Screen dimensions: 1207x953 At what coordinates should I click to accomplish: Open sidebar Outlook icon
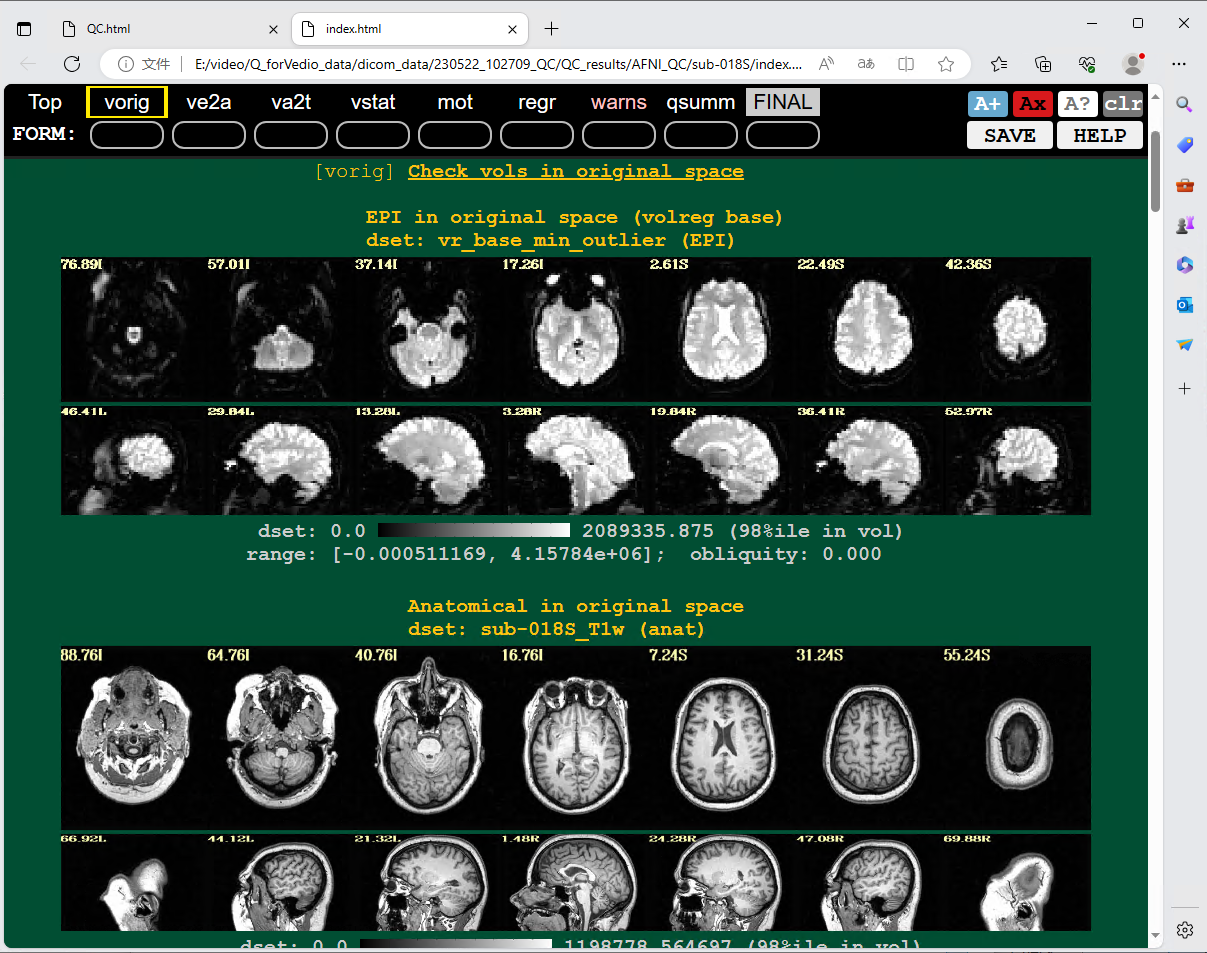[x=1185, y=305]
